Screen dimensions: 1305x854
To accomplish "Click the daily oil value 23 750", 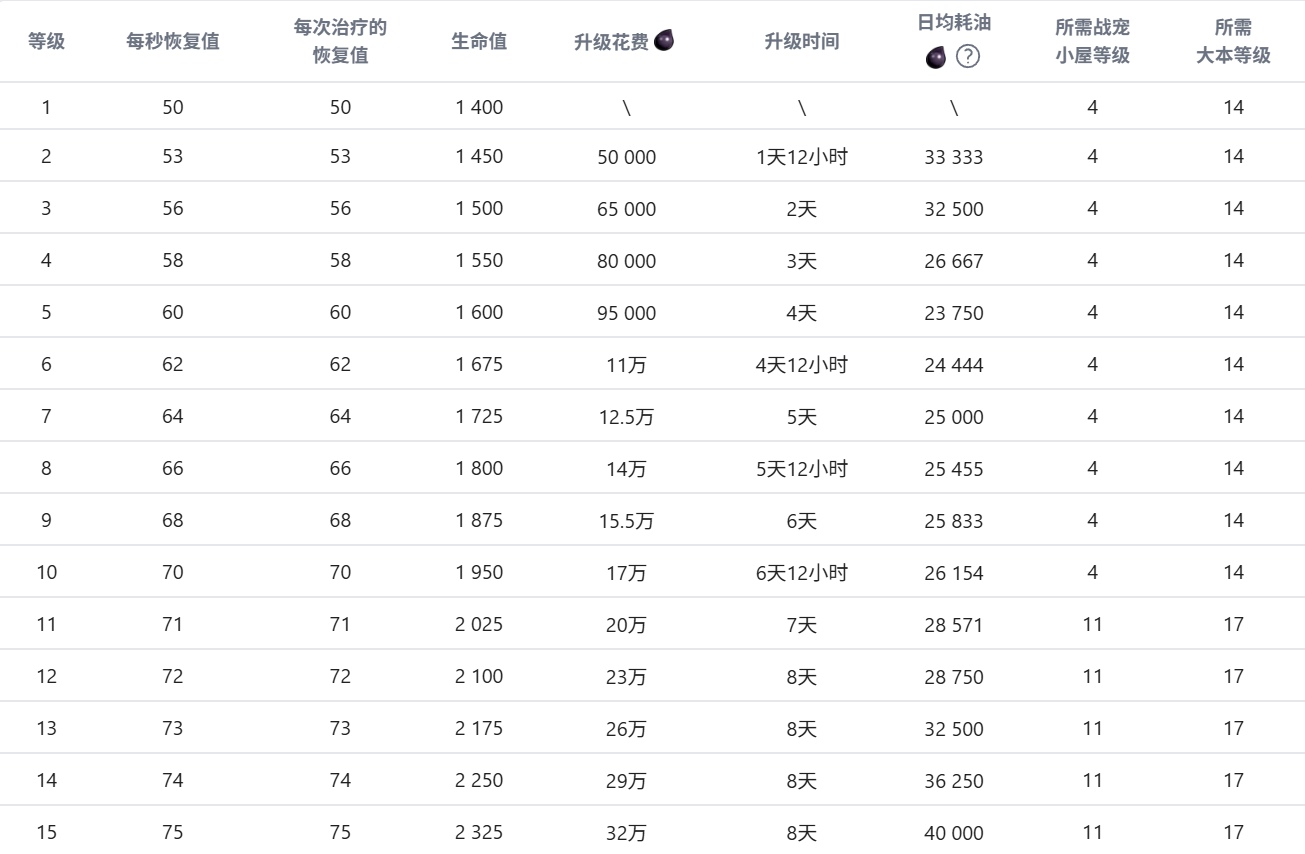I will 954,313.
